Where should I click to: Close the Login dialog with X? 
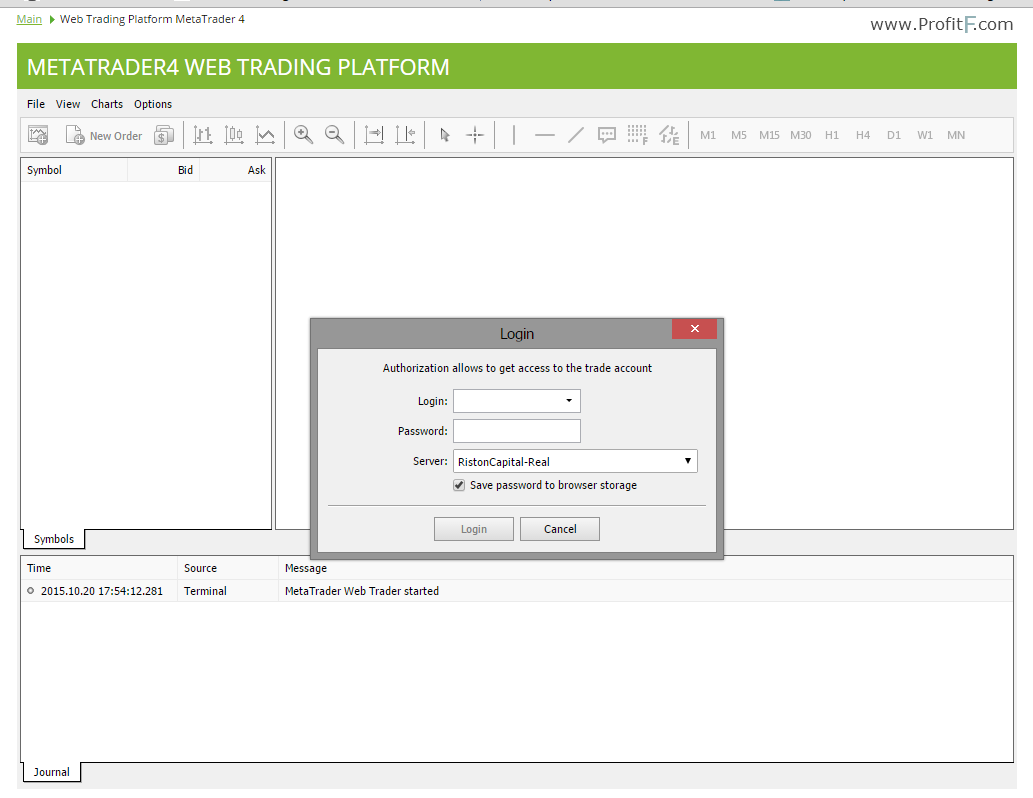(694, 329)
